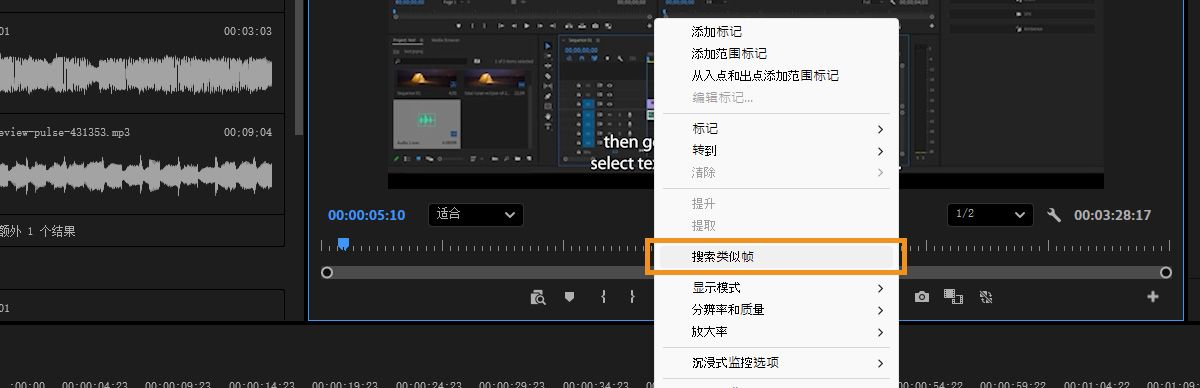Choose 添加范围标记 from the context menu
1200x388 pixels.
coord(777,54)
